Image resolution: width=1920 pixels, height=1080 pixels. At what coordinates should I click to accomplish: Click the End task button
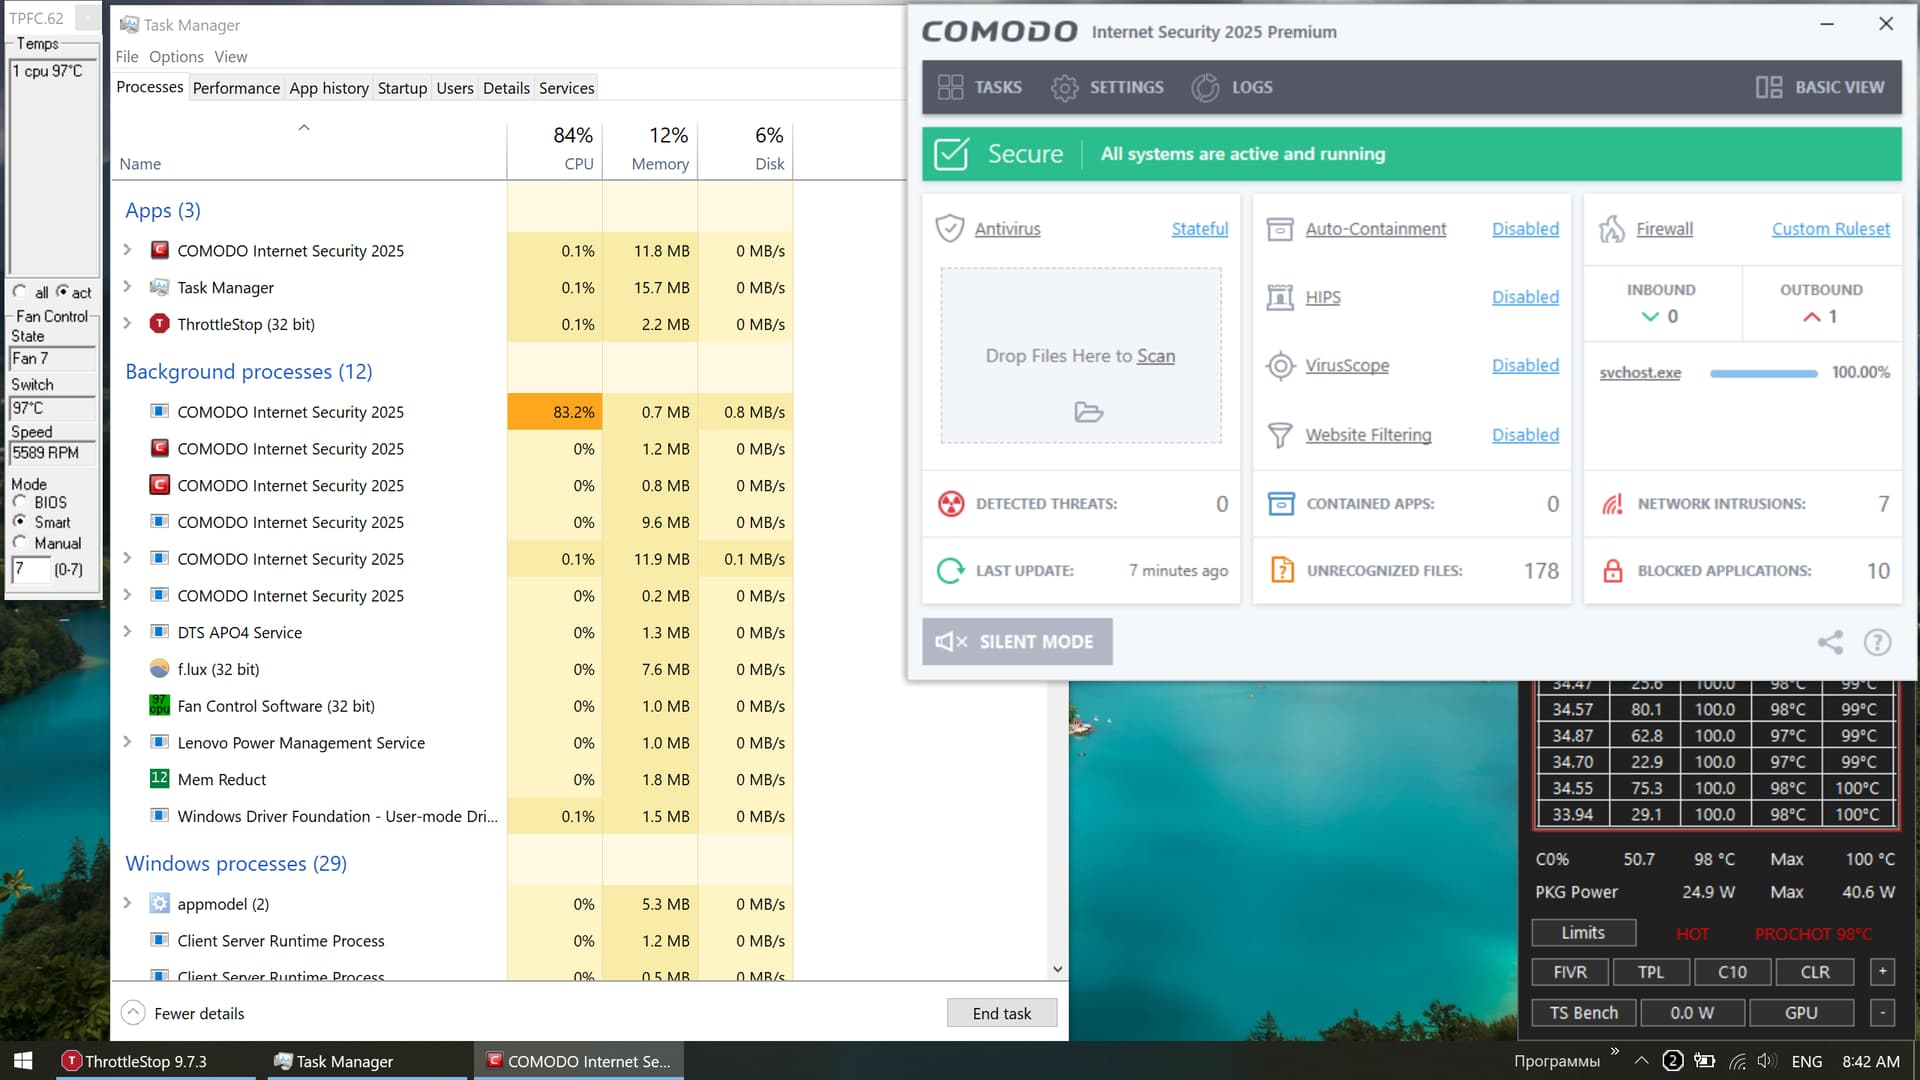click(1001, 1013)
